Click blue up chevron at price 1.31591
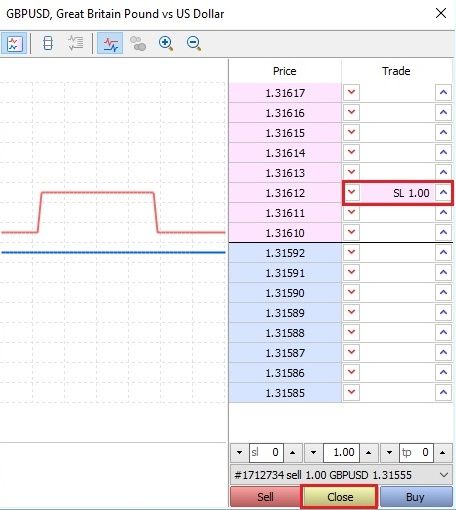 [443, 272]
